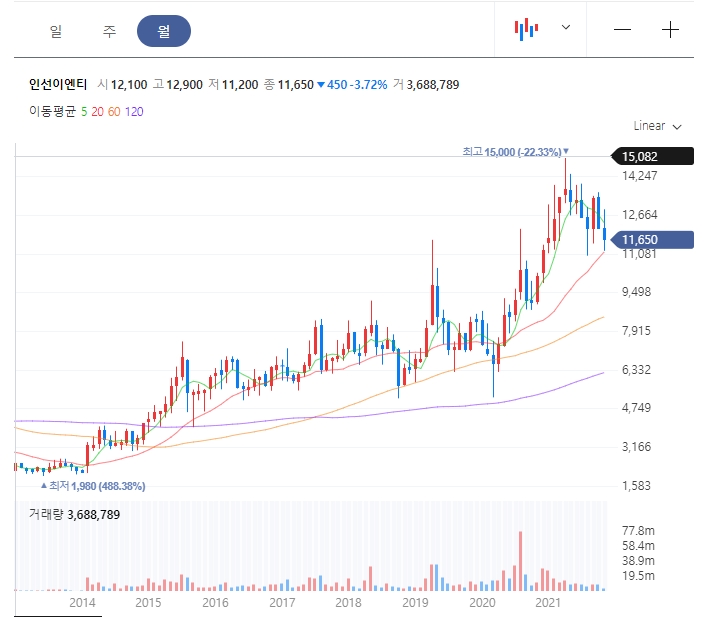Click the 1,583 price axis label
Viewport: 706px width, 617px height.
click(636, 485)
